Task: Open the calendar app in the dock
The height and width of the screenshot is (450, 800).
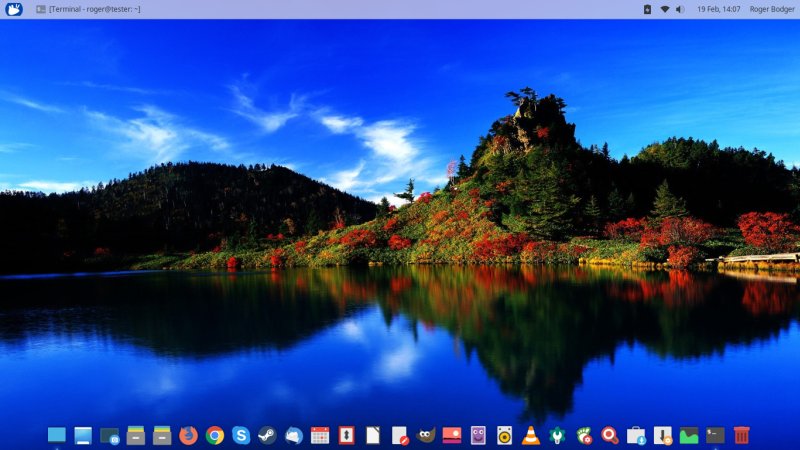Action: 320,436
